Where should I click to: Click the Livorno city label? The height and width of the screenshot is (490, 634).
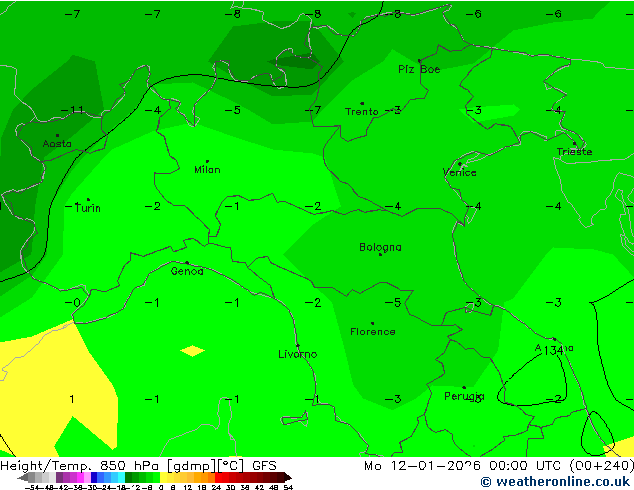(x=298, y=354)
